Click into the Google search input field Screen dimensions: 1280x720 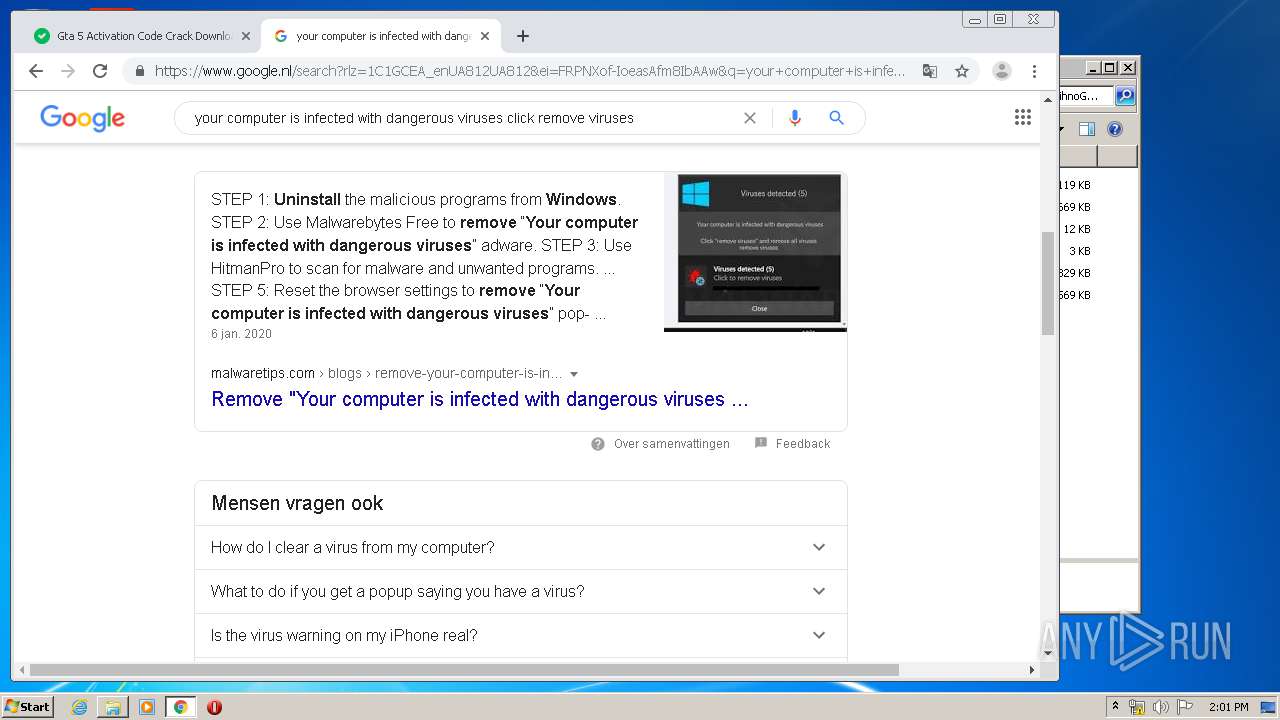[460, 118]
